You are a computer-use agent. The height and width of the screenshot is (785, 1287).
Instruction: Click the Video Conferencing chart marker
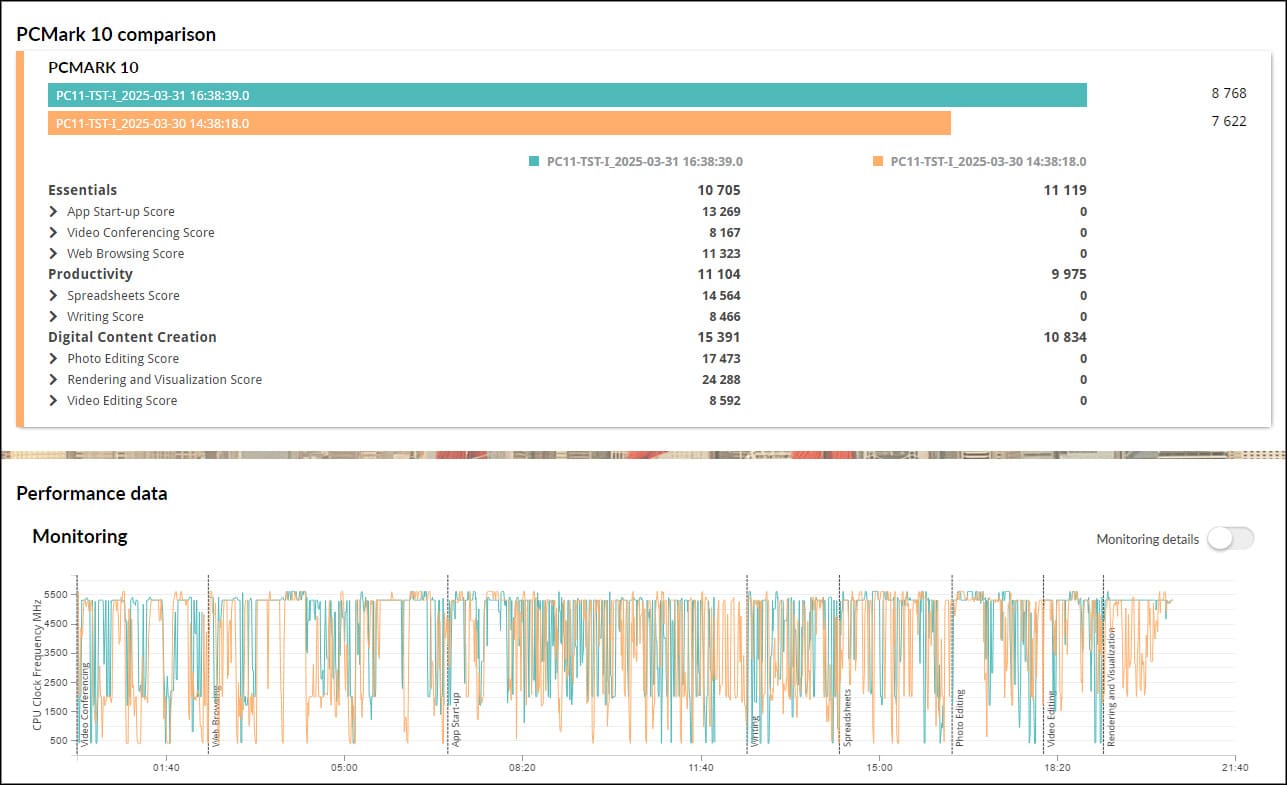click(x=85, y=704)
